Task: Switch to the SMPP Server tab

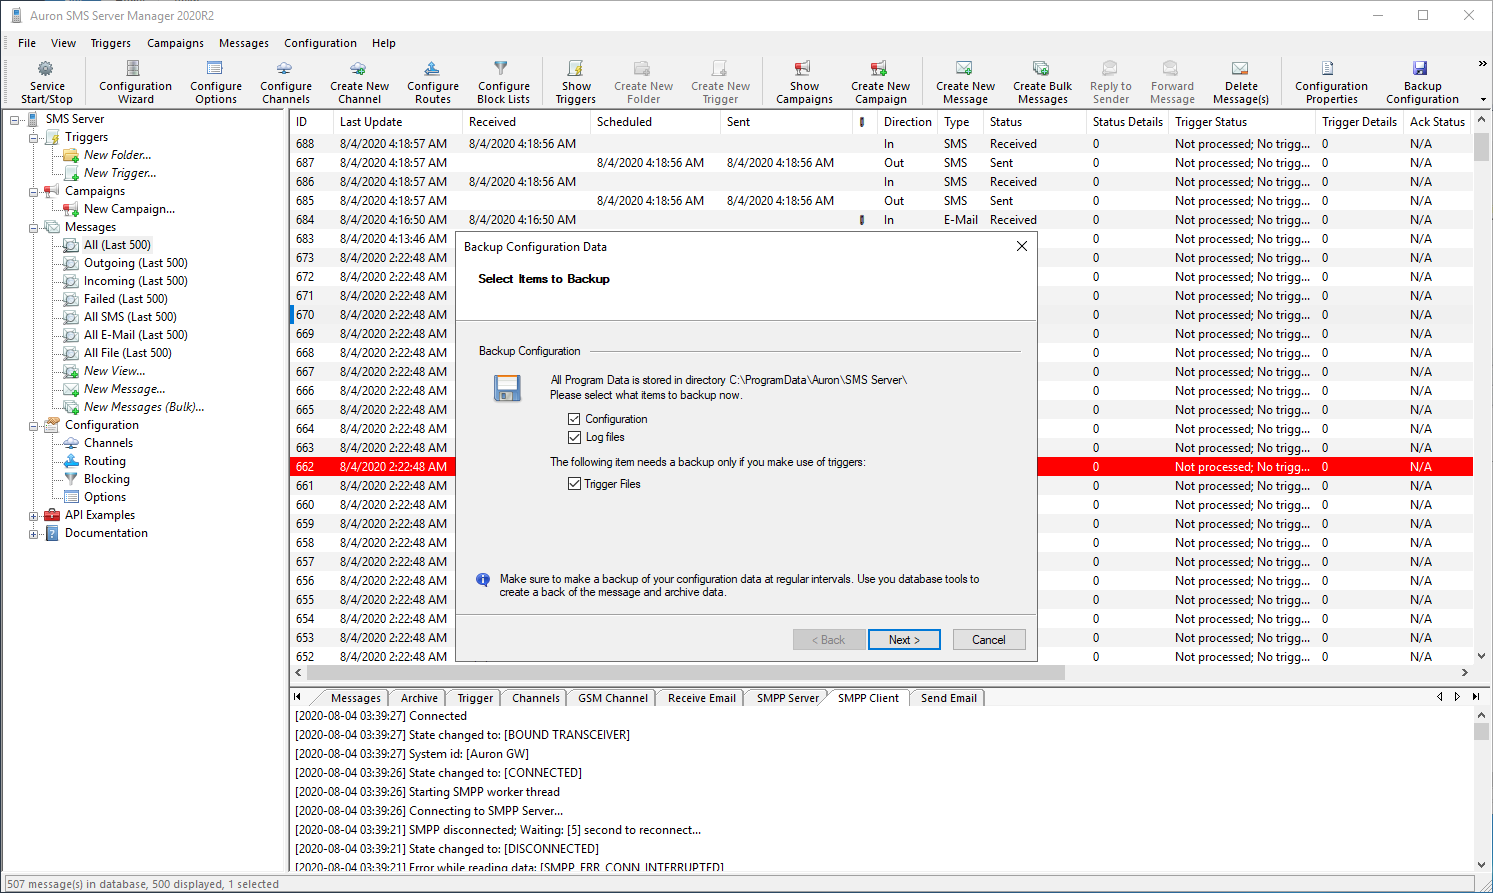Action: point(787,698)
